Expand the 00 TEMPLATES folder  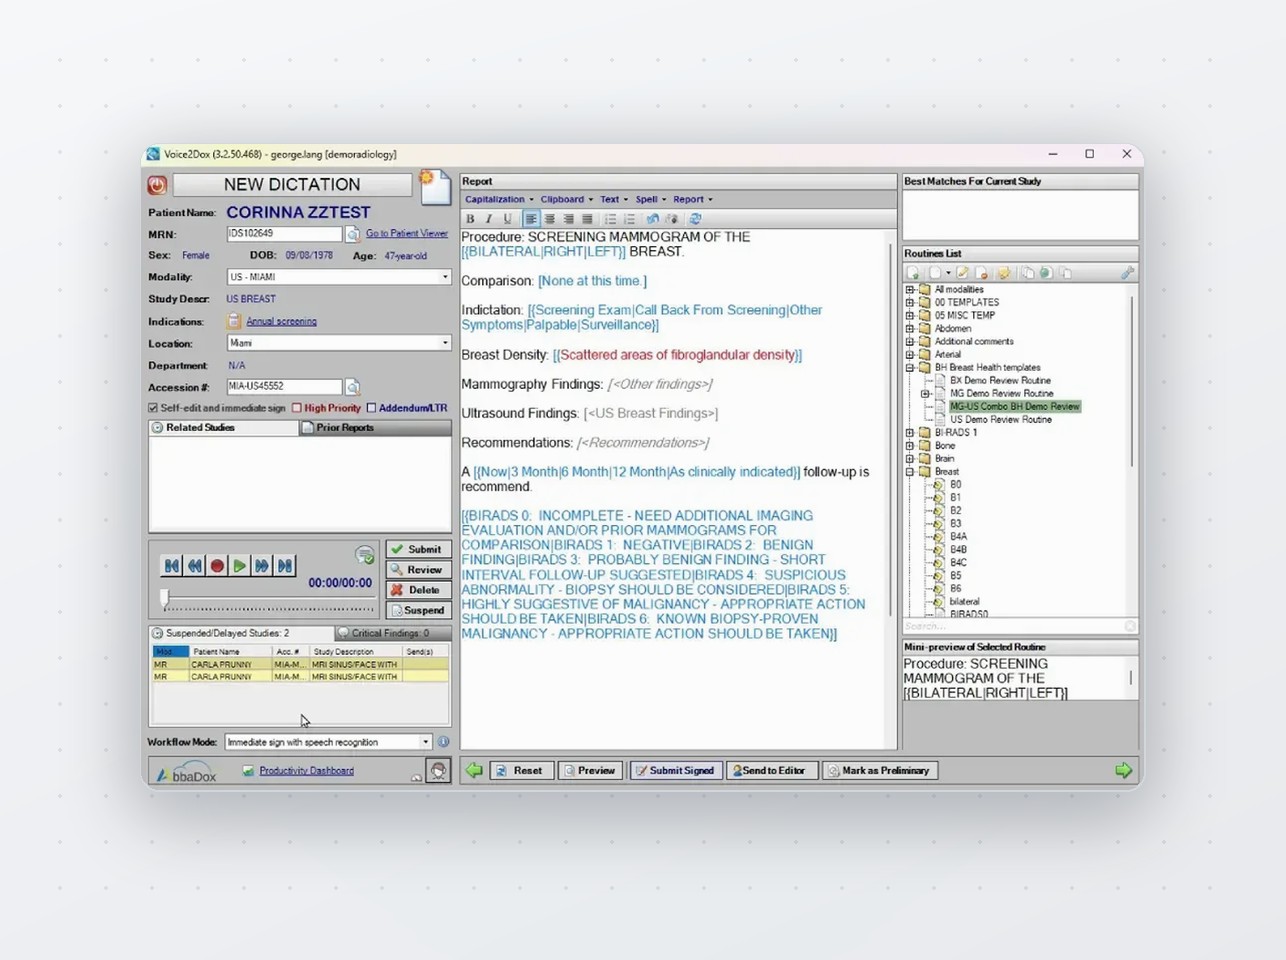click(x=910, y=302)
